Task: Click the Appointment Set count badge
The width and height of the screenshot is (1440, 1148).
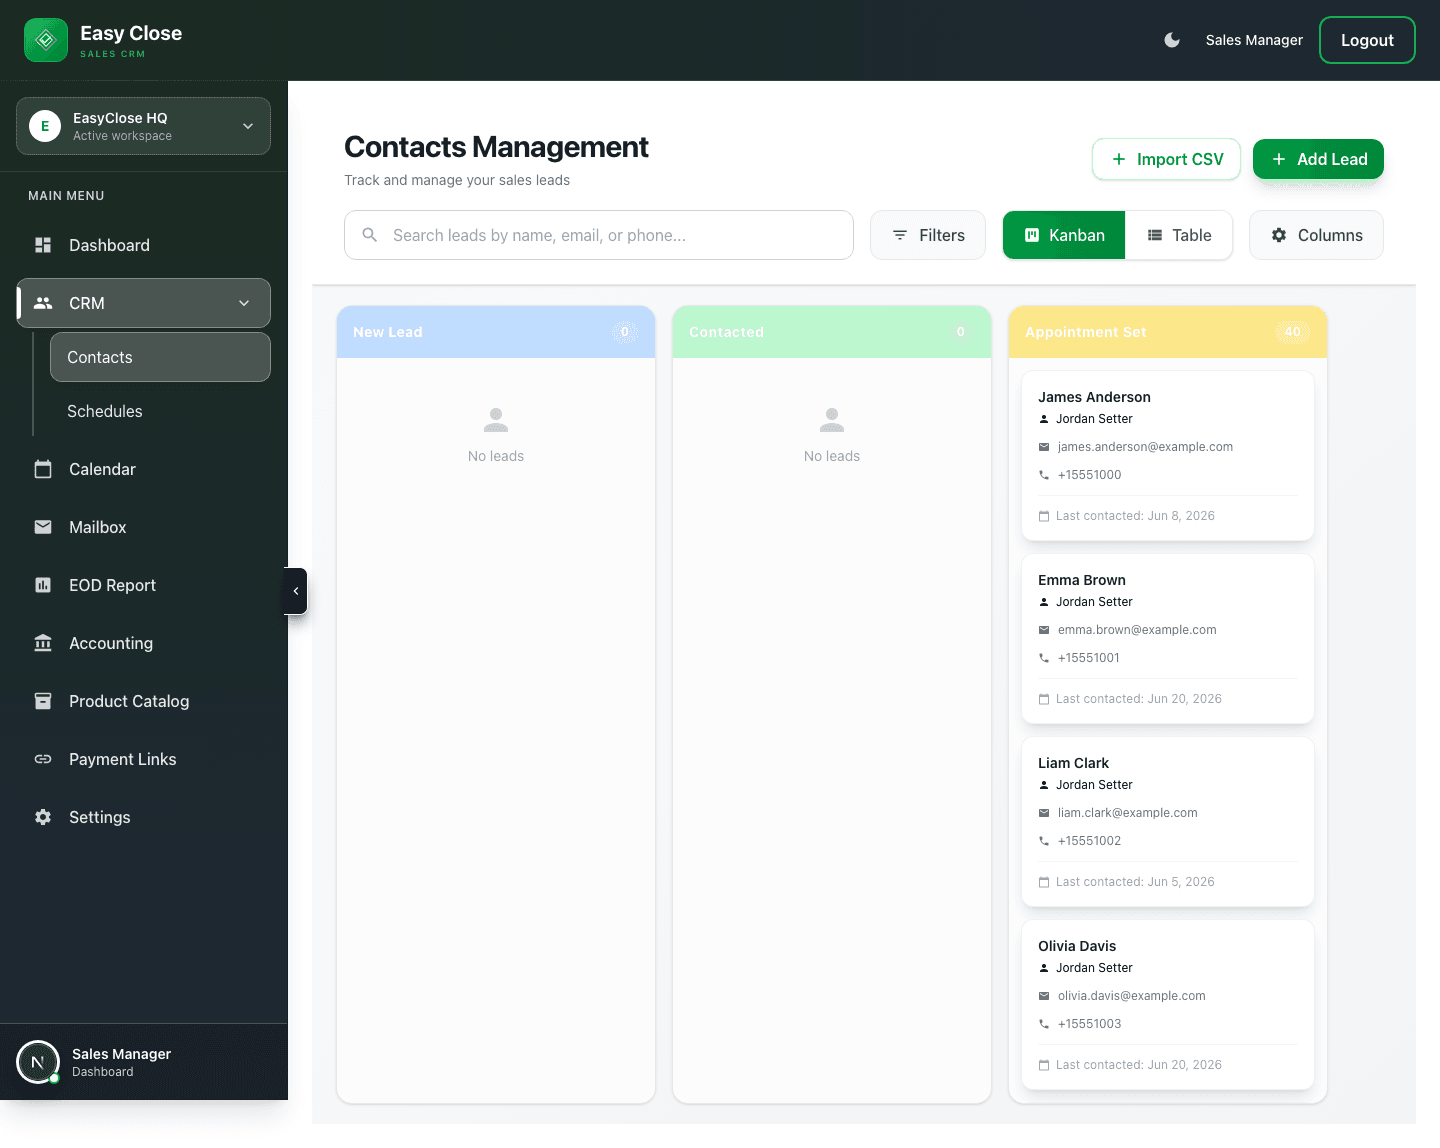Action: coord(1293,332)
